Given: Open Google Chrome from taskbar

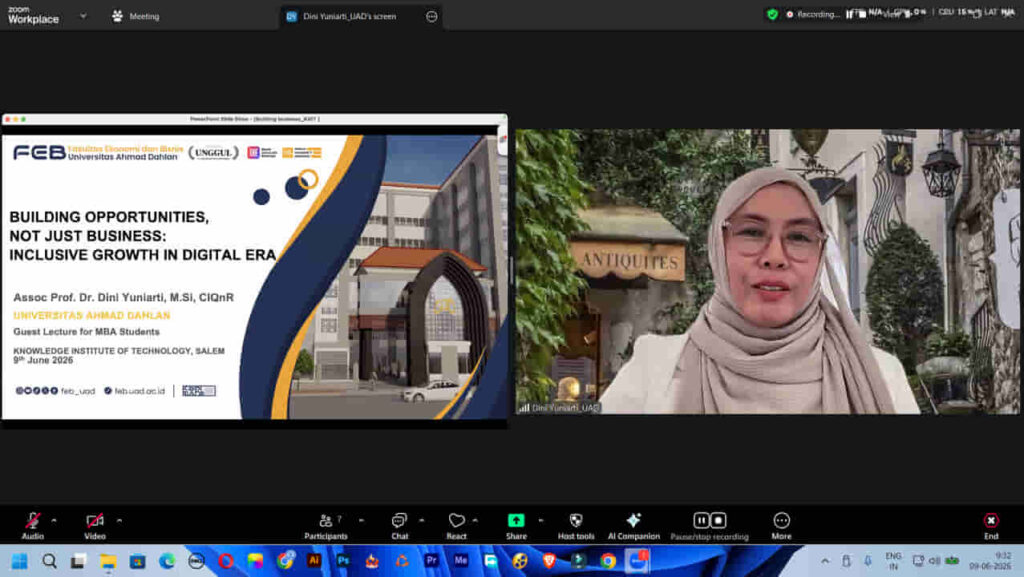Looking at the screenshot, I should 608,561.
